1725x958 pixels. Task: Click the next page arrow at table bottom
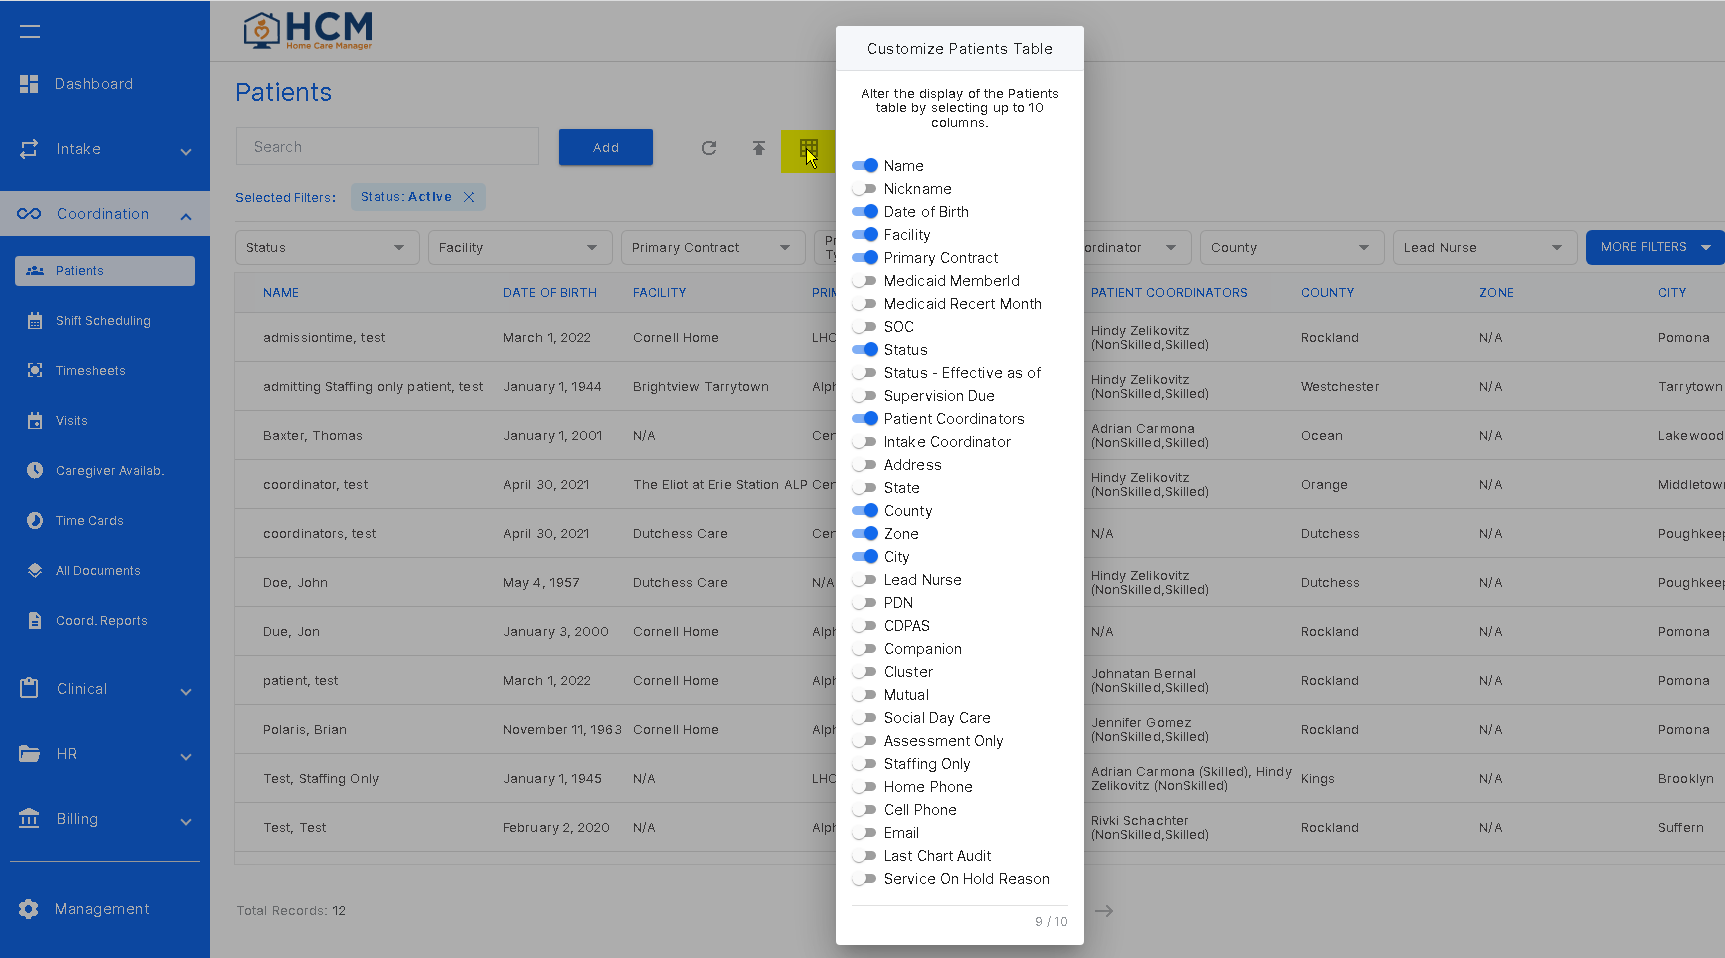(x=1104, y=911)
